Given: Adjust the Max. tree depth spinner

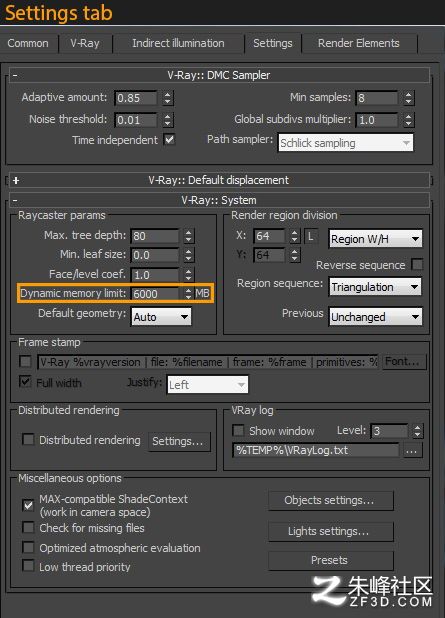Looking at the screenshot, I should [x=189, y=236].
